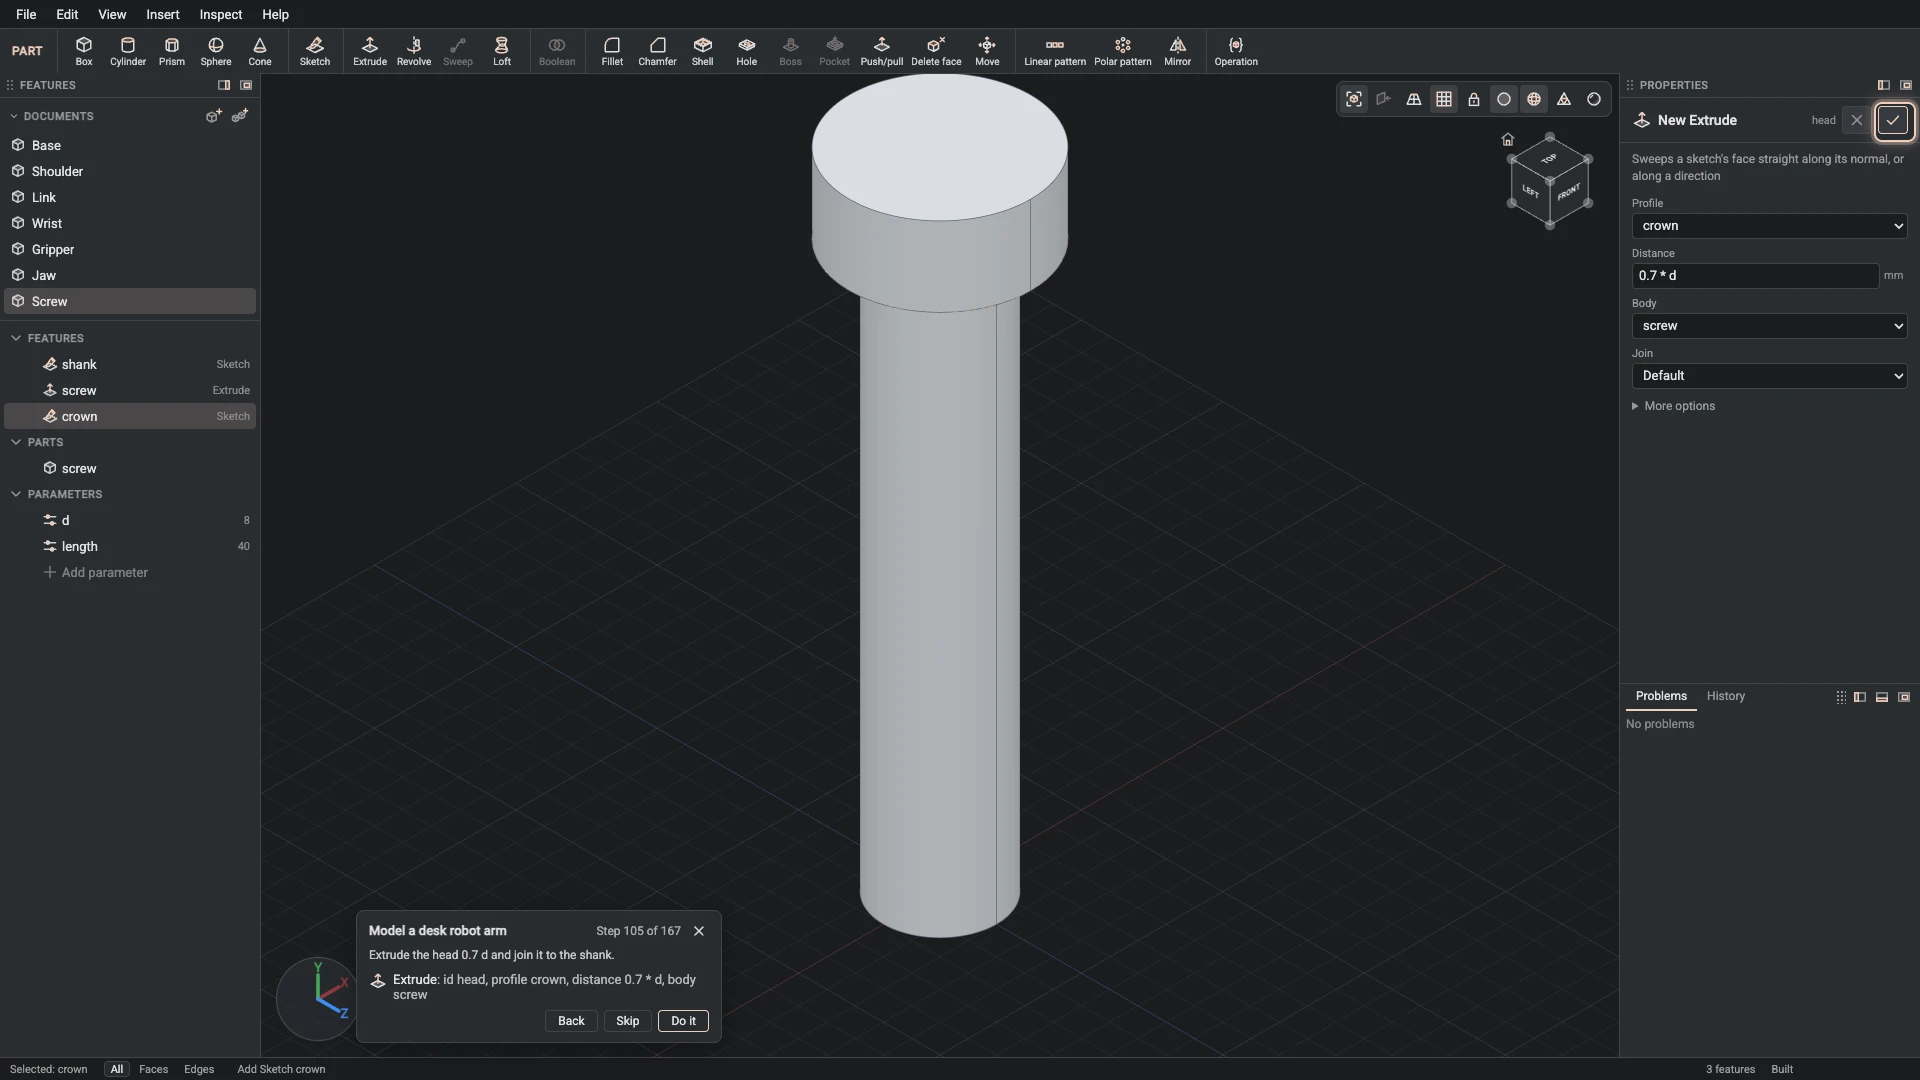Click the Distance field with 0.7 * d
The height and width of the screenshot is (1080, 1920).
(x=1755, y=276)
